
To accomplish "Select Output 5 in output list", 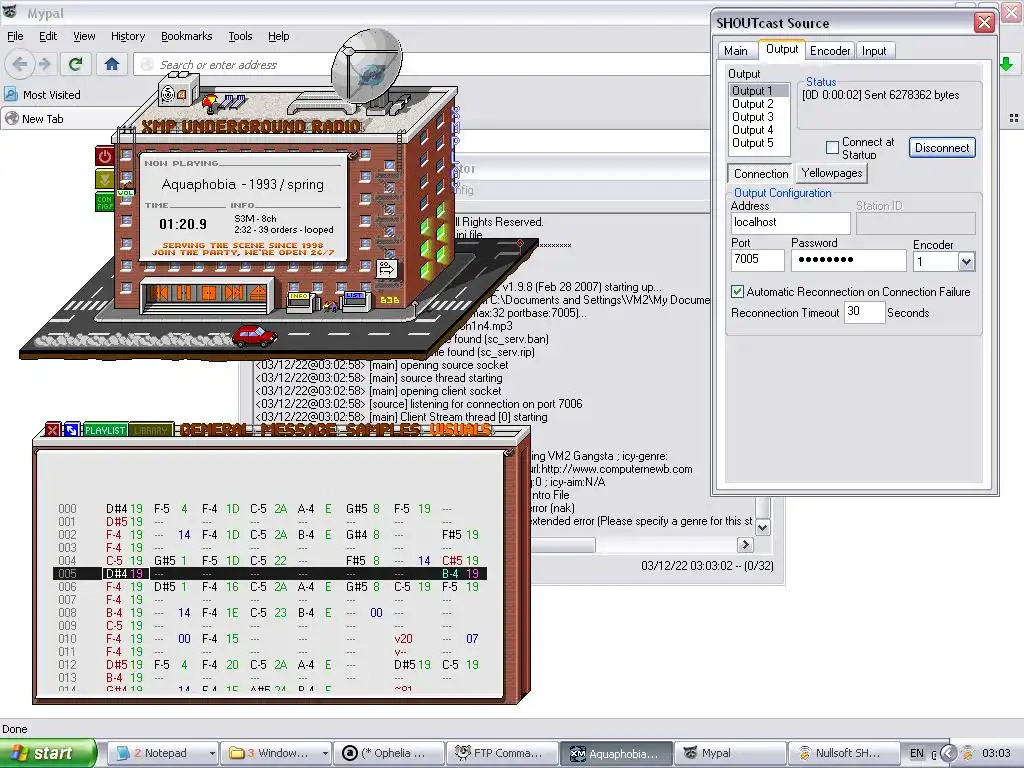I will (x=753, y=143).
